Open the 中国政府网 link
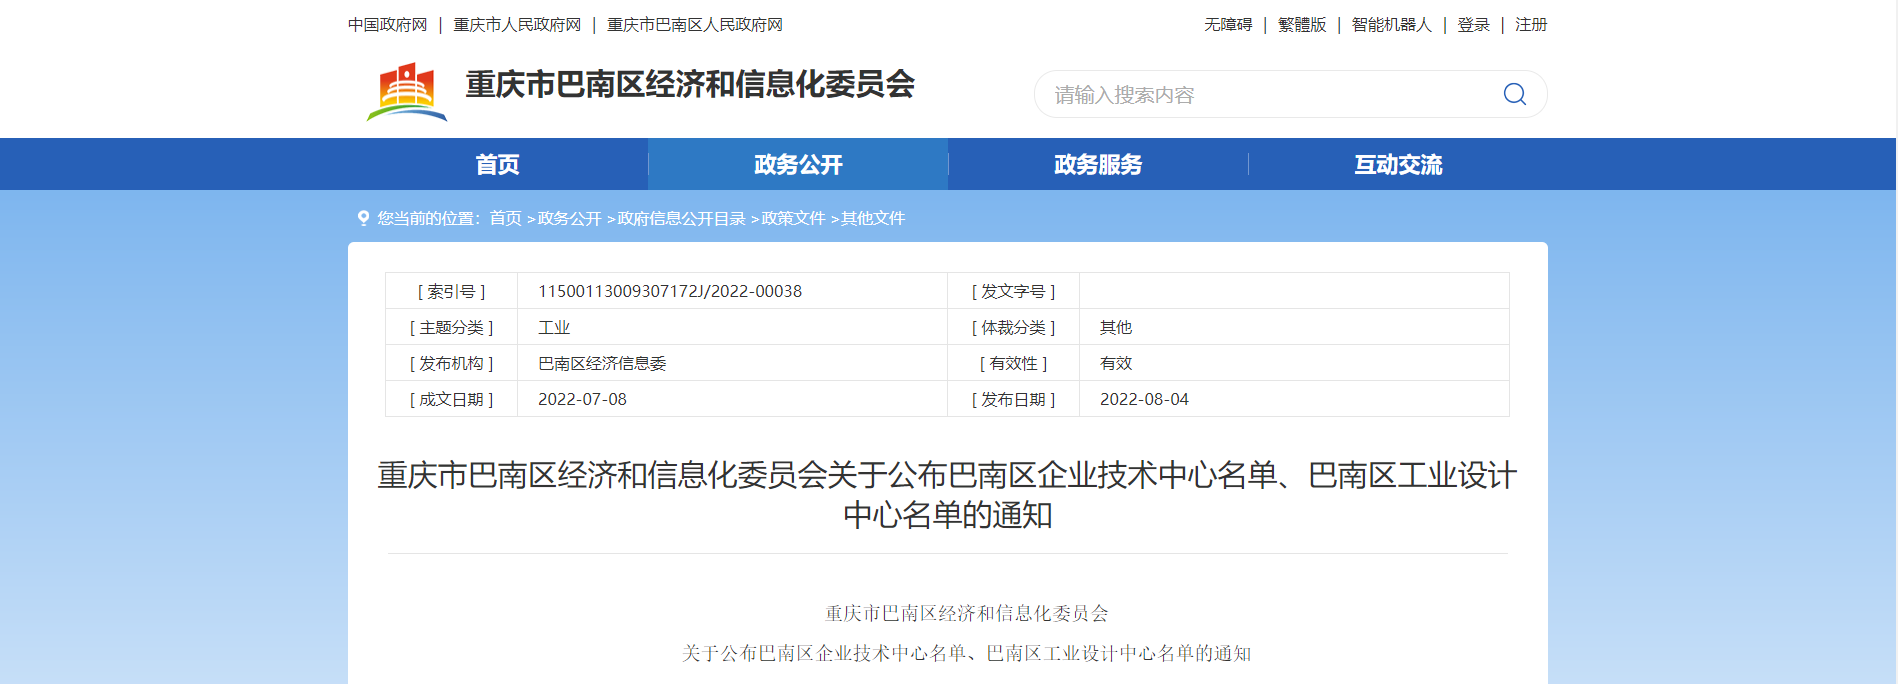 tap(388, 25)
